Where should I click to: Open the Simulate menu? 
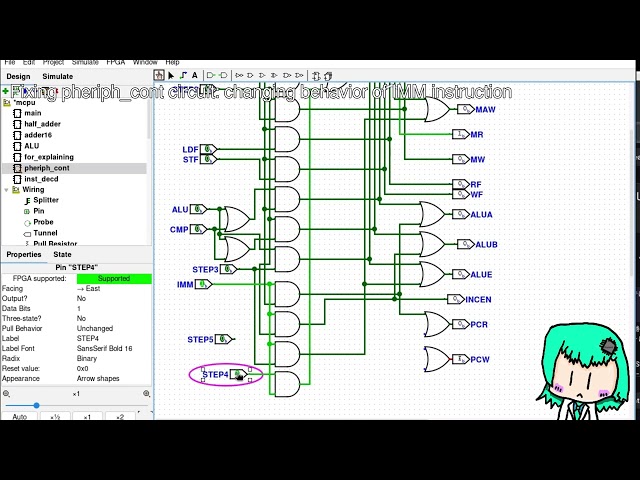coord(85,62)
